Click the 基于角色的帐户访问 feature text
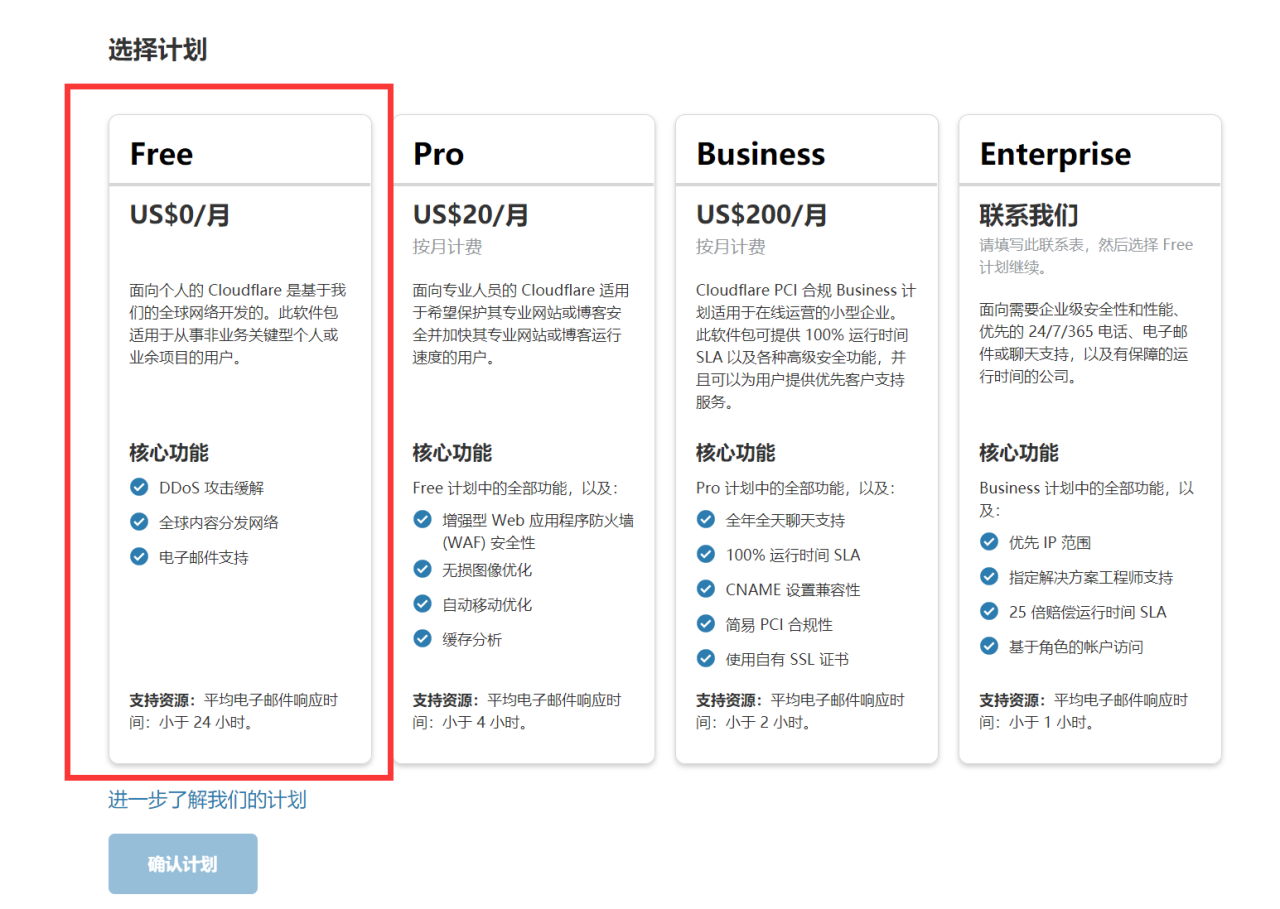 pos(1076,647)
